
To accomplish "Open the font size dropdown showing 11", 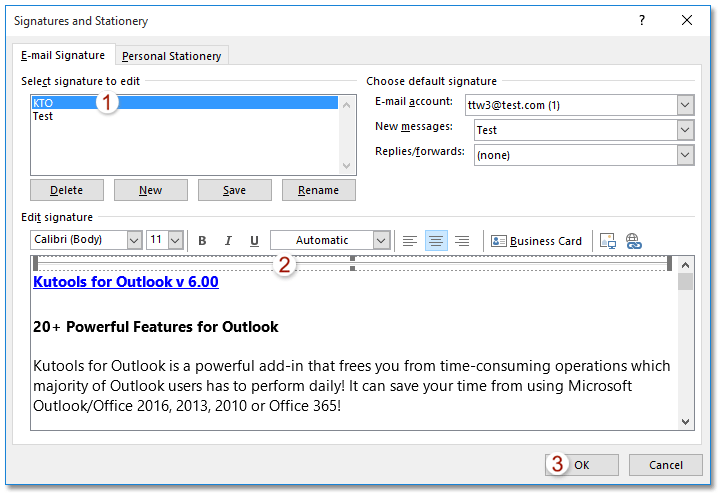I will pyautogui.click(x=176, y=240).
